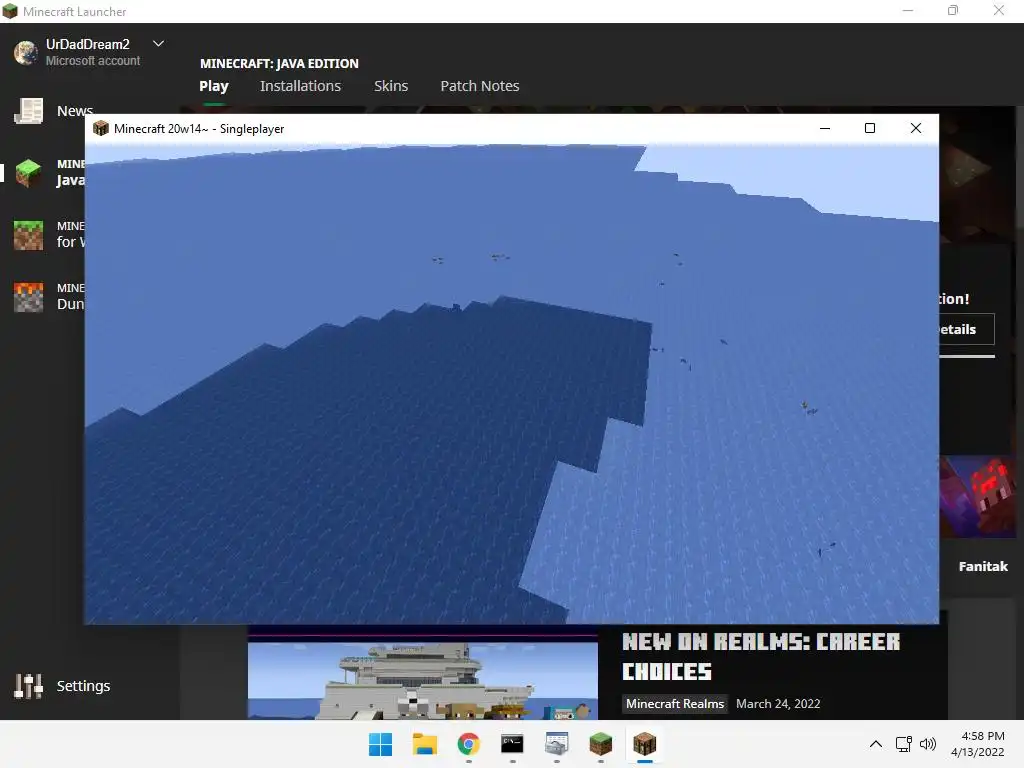1024x768 pixels.
Task: Open the News section icon in sidebar
Action: (x=29, y=111)
